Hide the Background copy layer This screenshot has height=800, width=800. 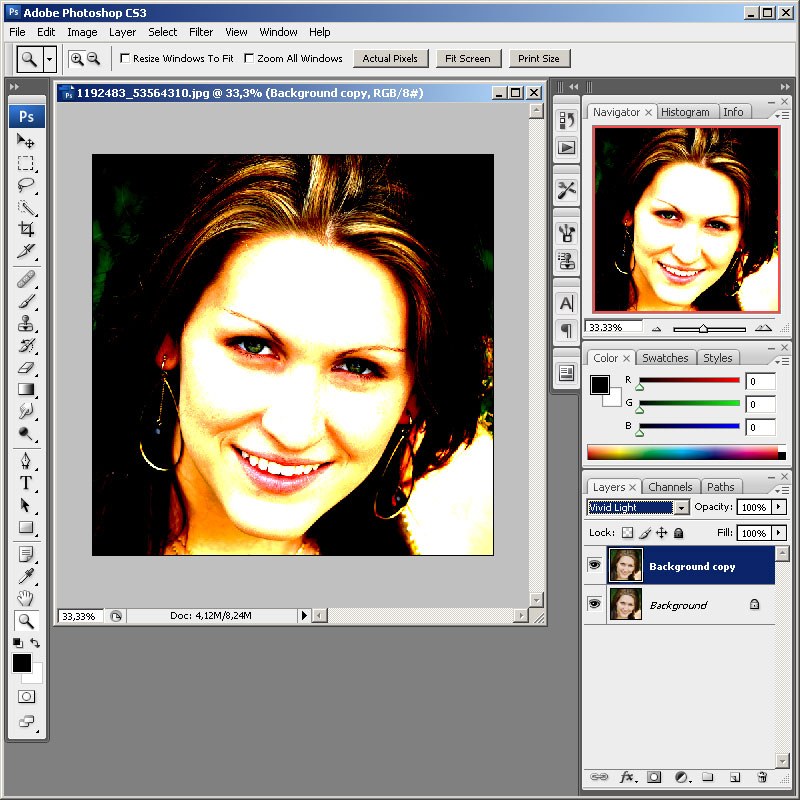(x=594, y=565)
